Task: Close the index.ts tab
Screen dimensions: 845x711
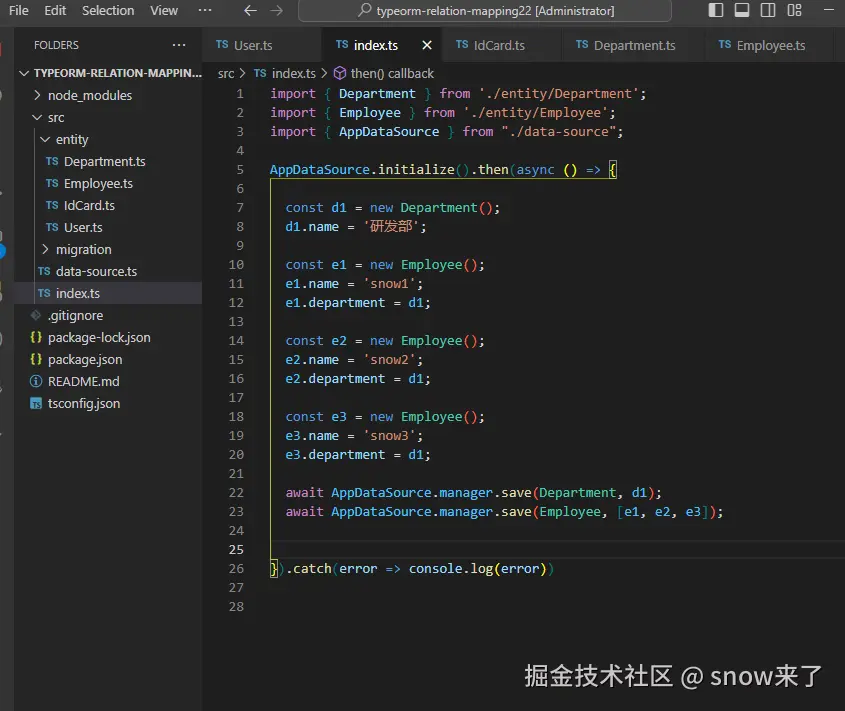Action: pyautogui.click(x=427, y=45)
